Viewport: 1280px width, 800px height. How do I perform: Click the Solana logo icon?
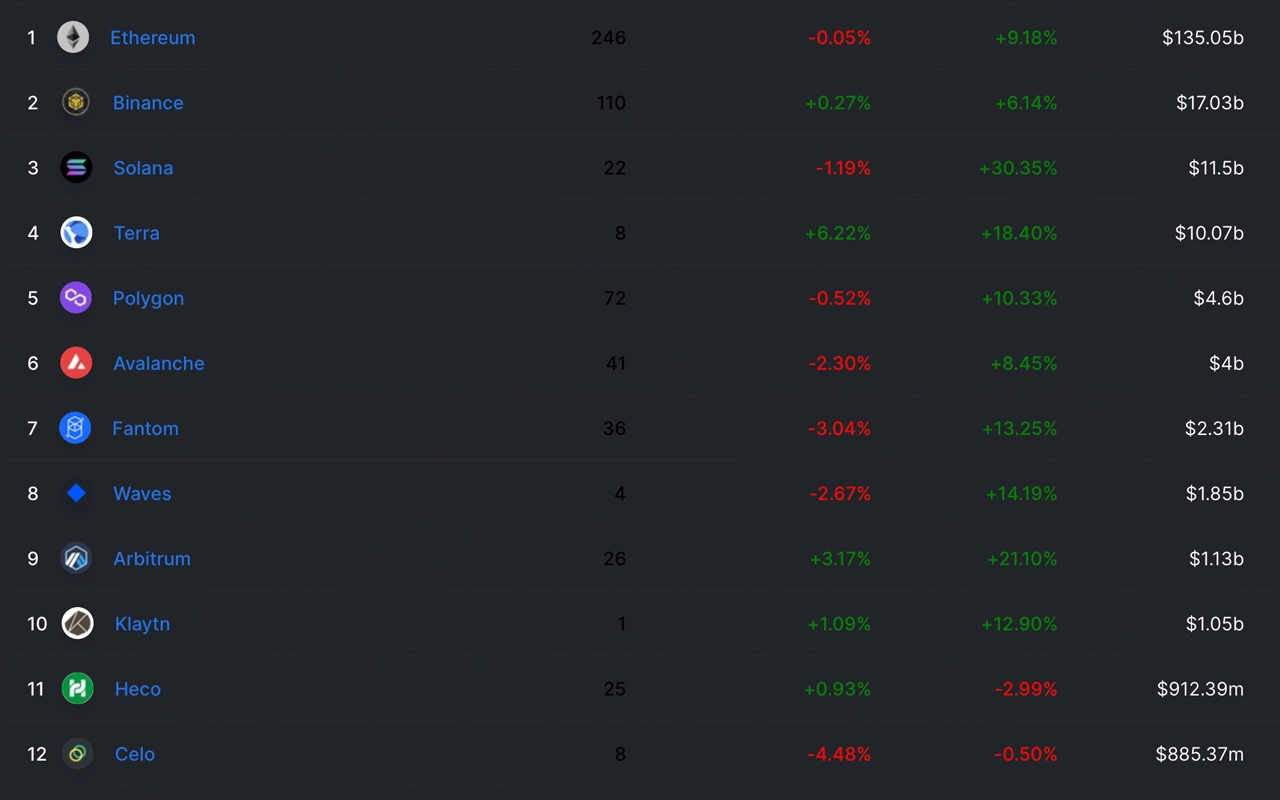pos(76,167)
